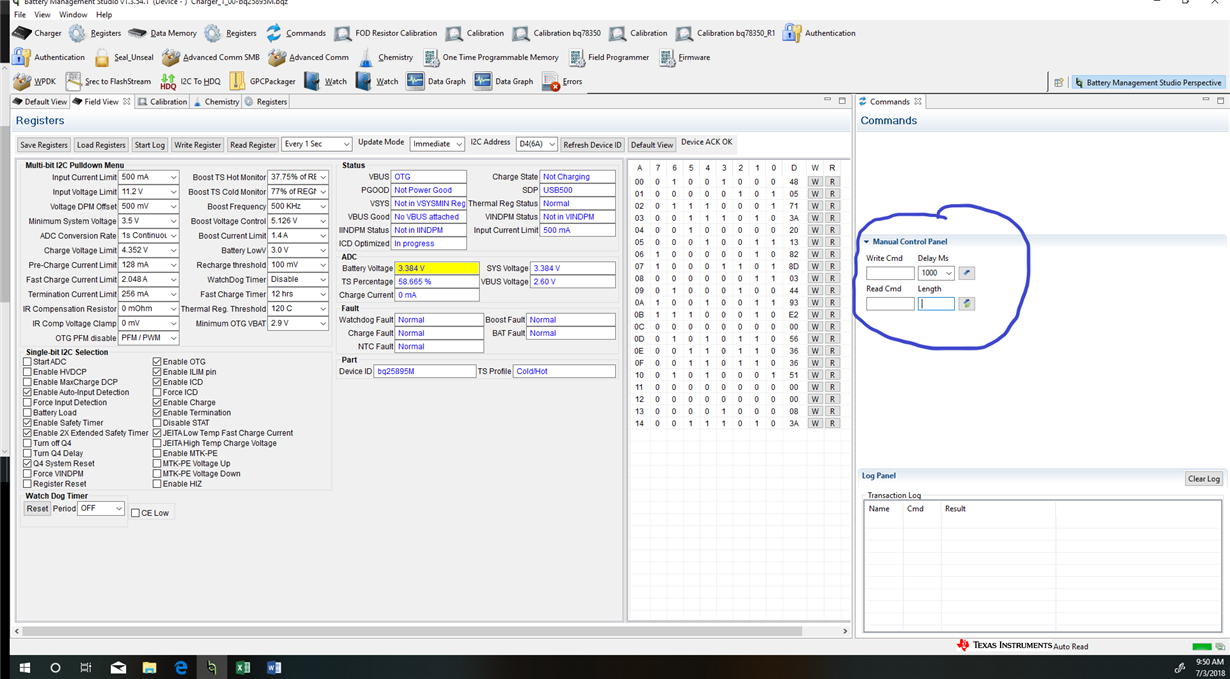The width and height of the screenshot is (1230, 679).
Task: Open FOD Resistor Calibration tool
Action: pos(385,33)
